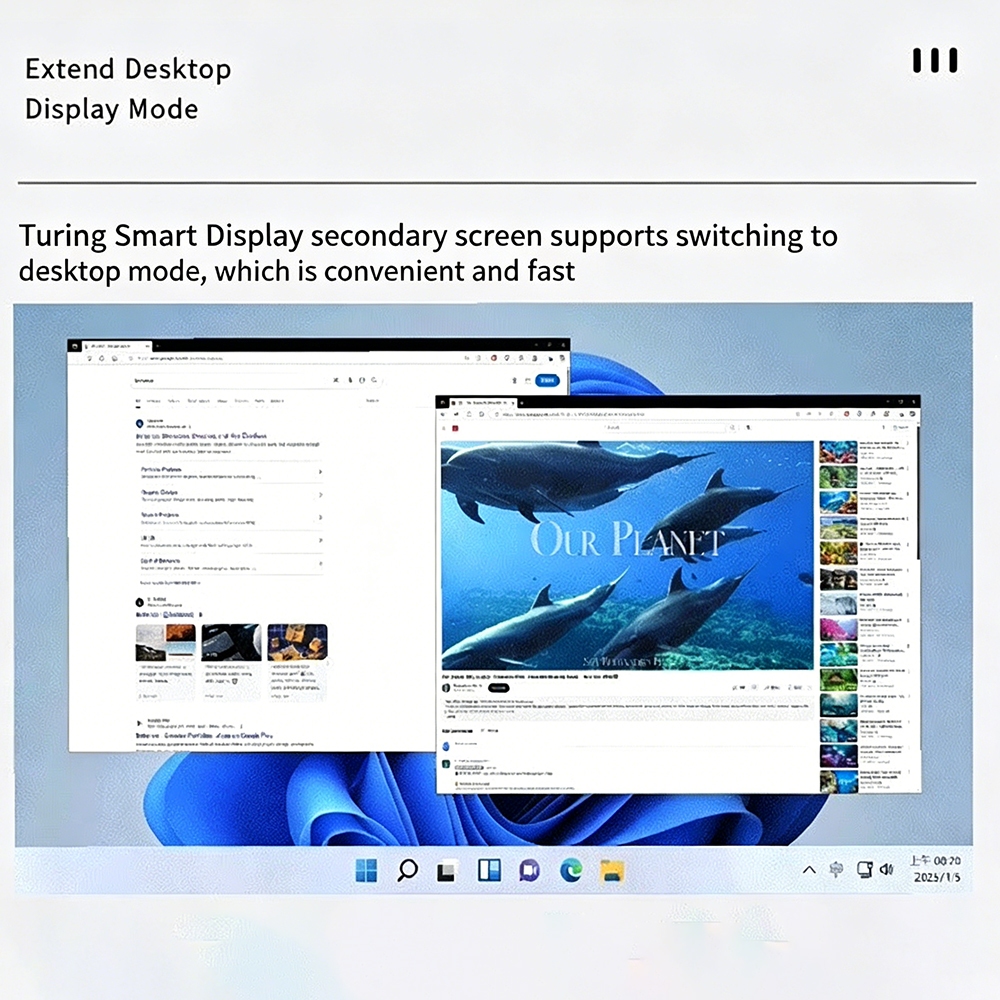Screen dimensions: 1000x1000
Task: Click the red YouTube logo icon
Action: point(455,428)
